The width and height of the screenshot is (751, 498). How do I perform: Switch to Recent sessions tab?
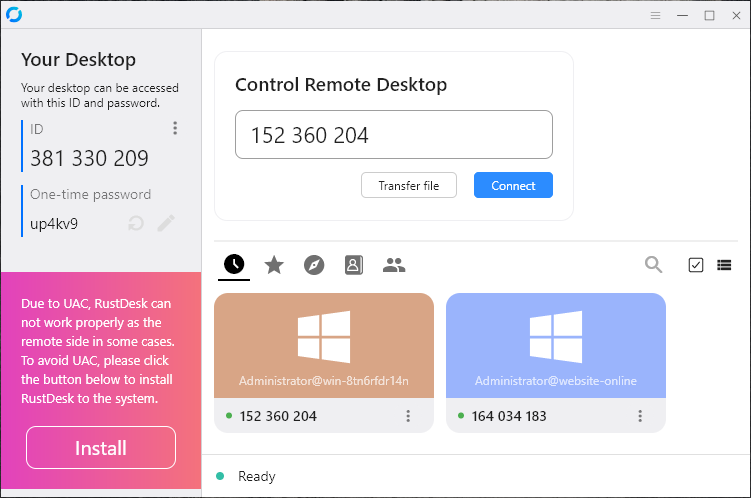[x=234, y=264]
